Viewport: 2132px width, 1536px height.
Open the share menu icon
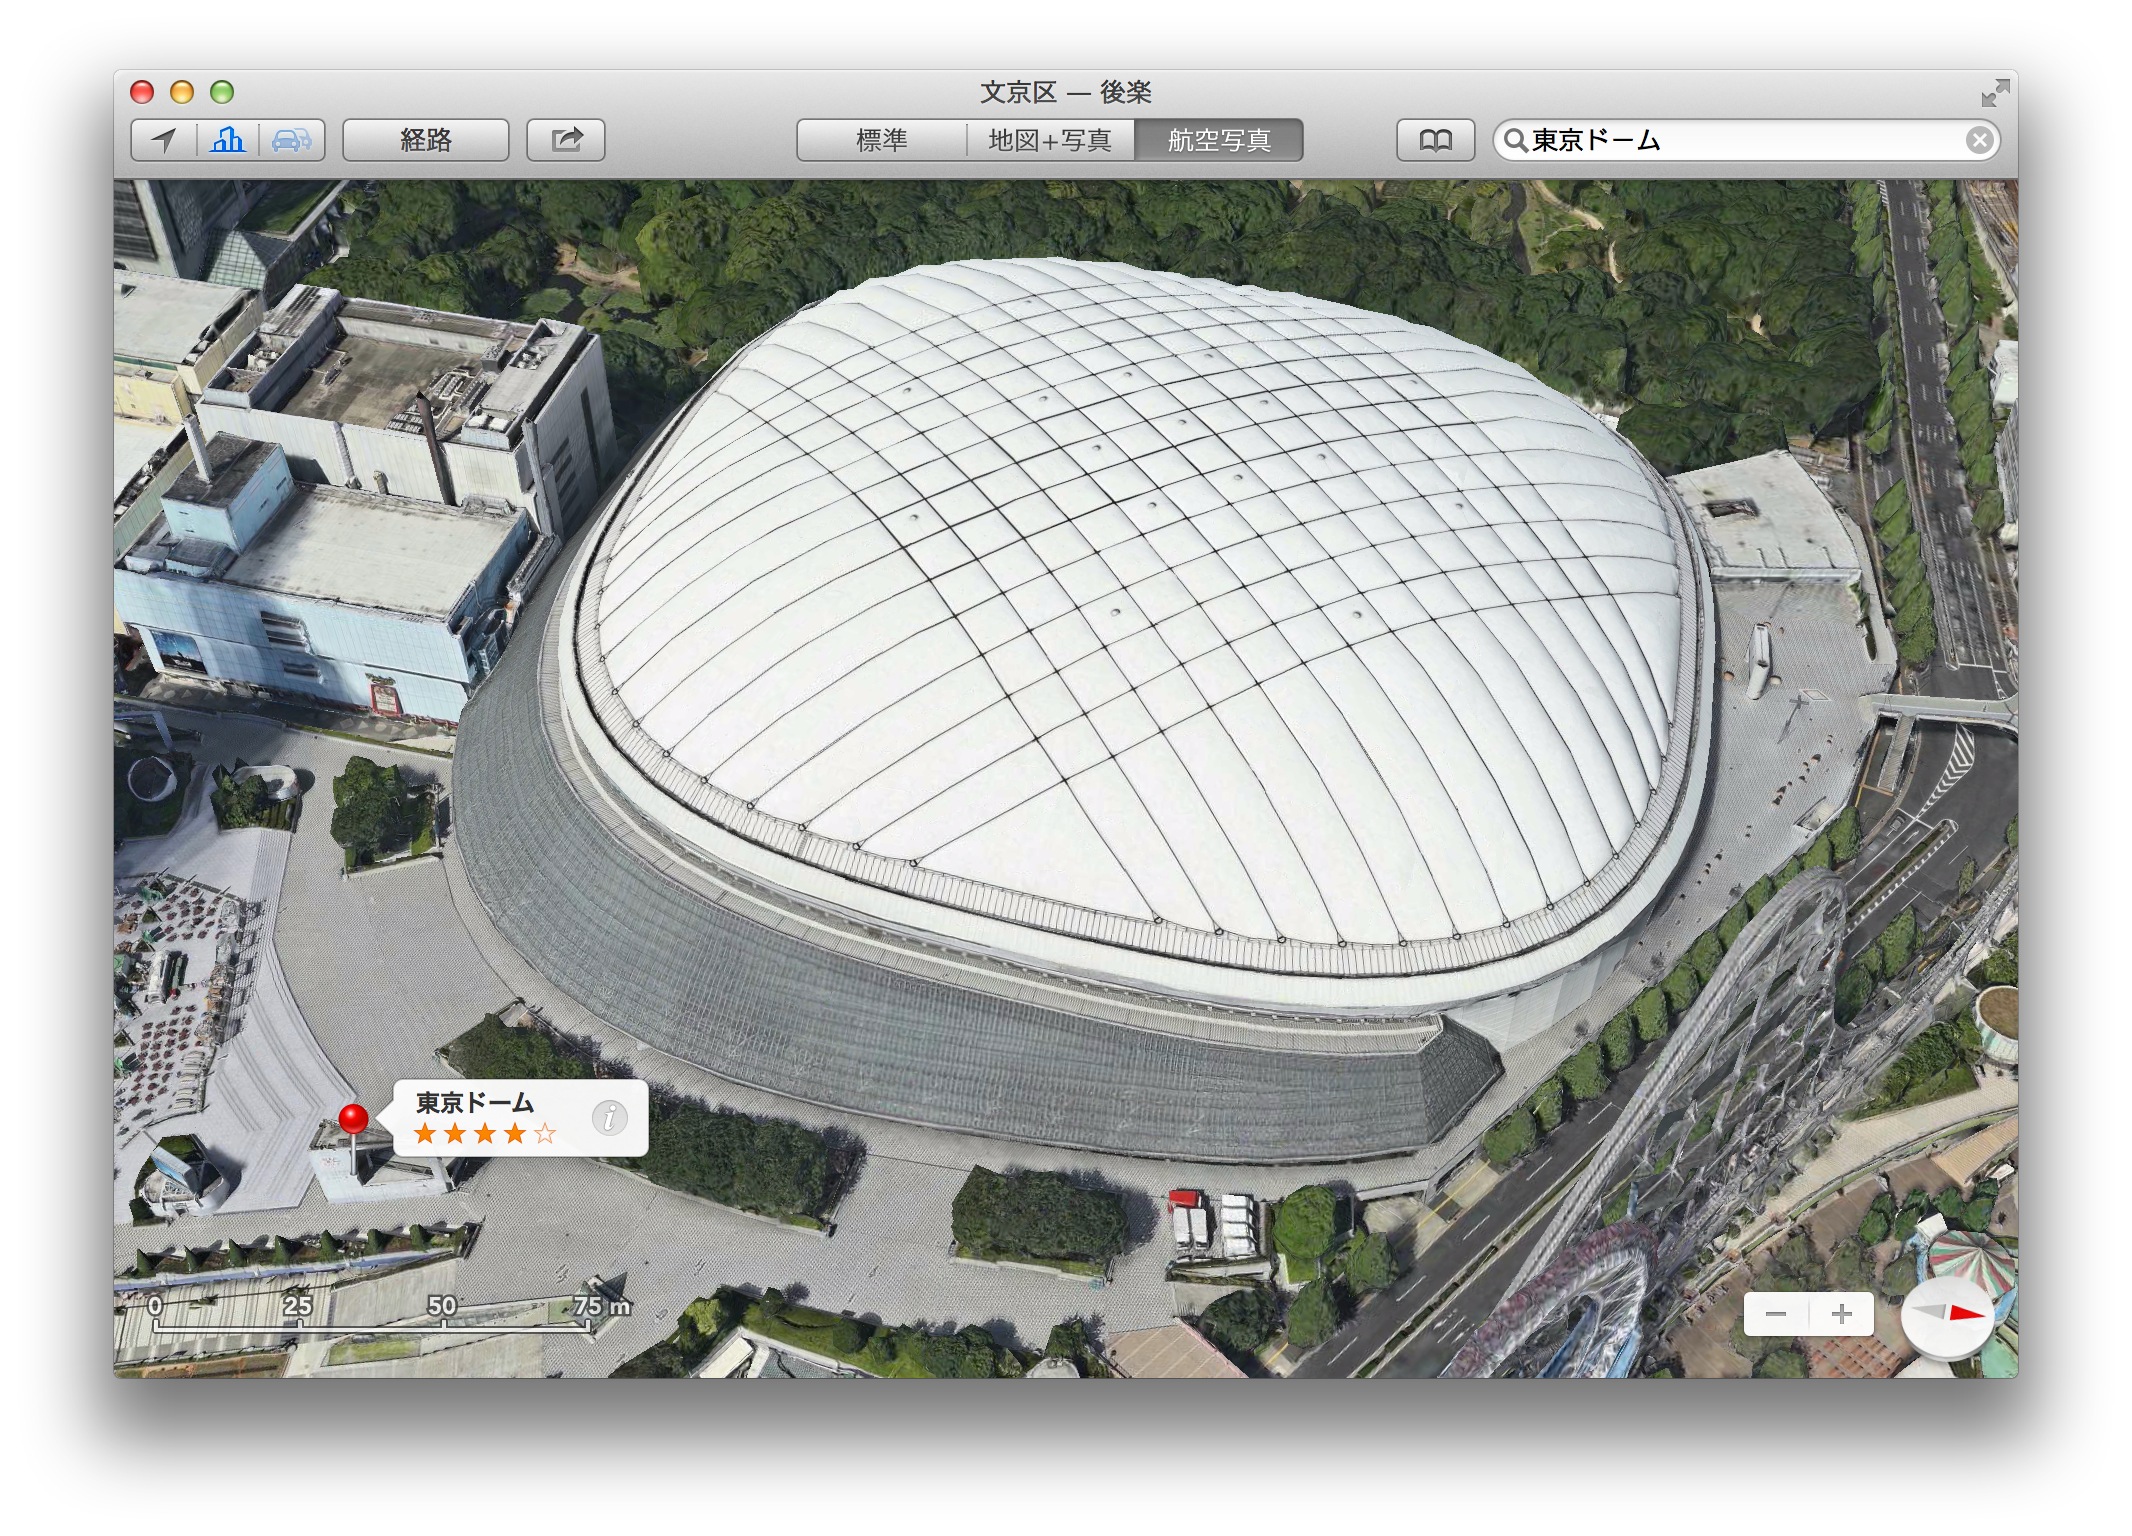566,140
